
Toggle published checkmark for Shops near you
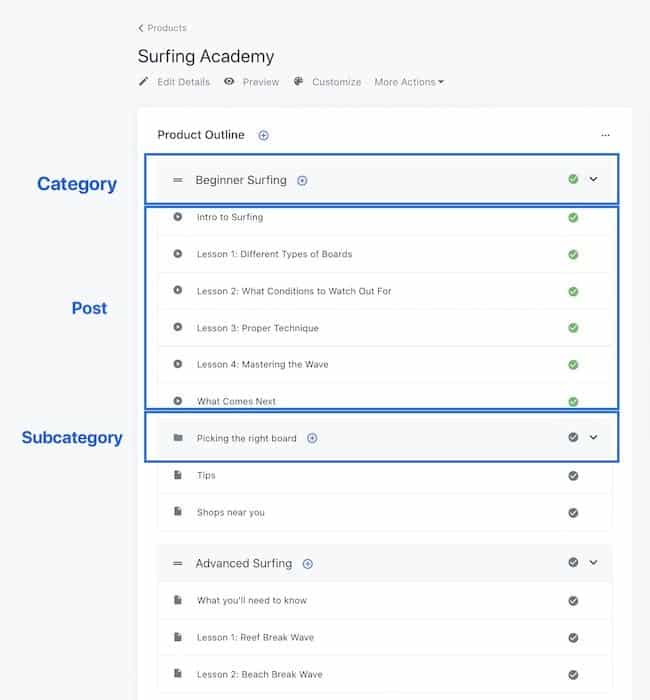[573, 513]
